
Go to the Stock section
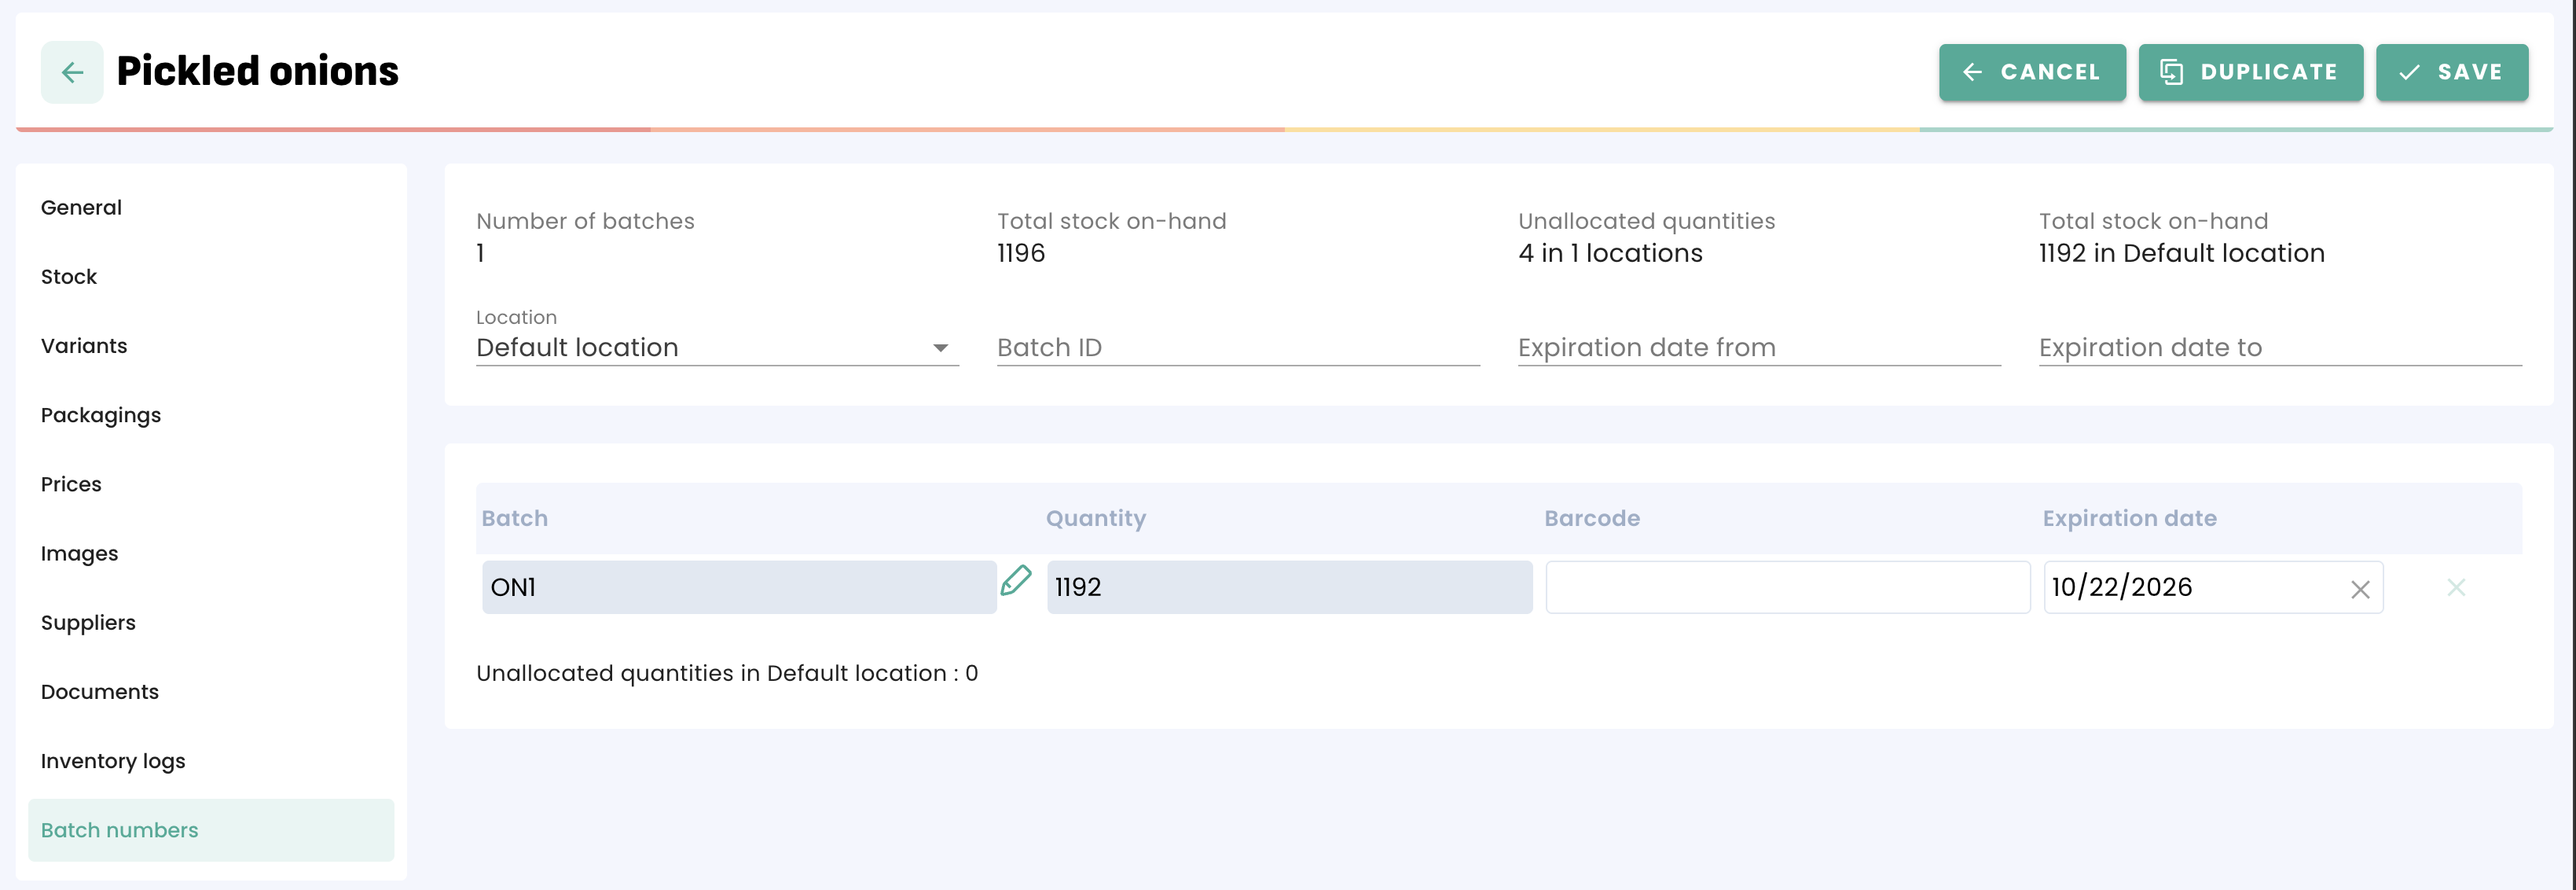click(69, 277)
